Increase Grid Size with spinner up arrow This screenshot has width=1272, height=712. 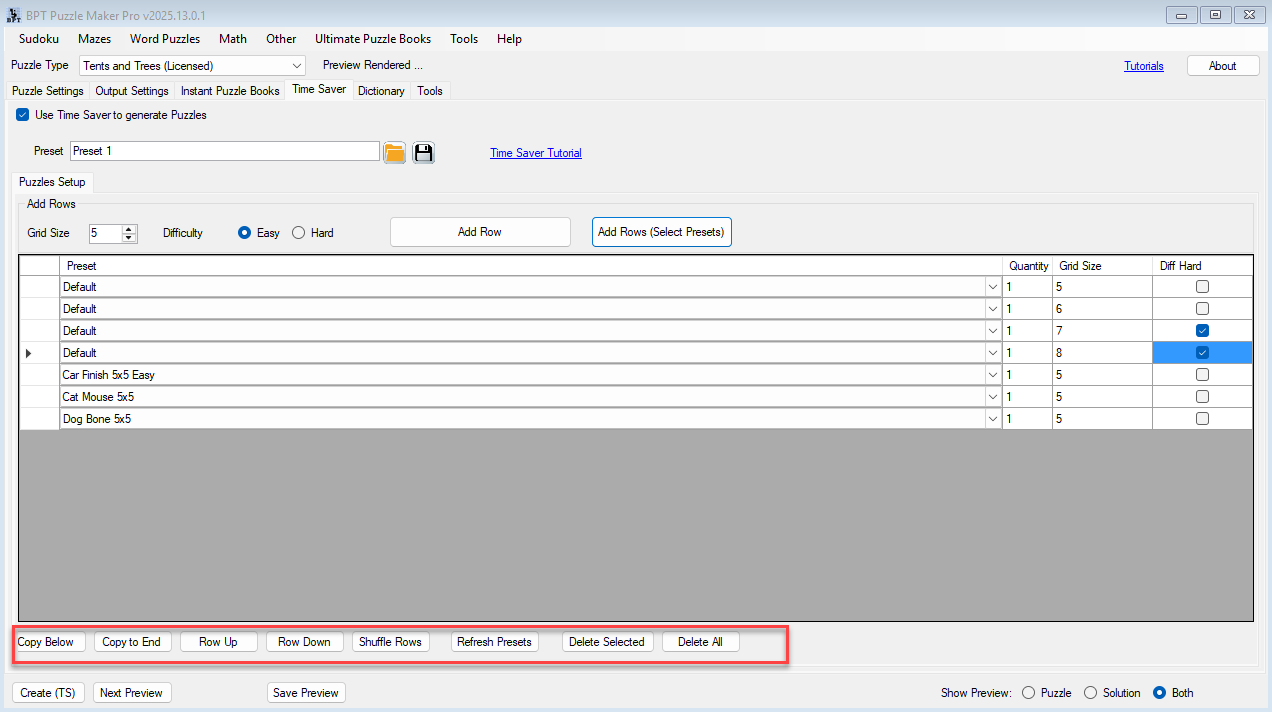click(129, 229)
